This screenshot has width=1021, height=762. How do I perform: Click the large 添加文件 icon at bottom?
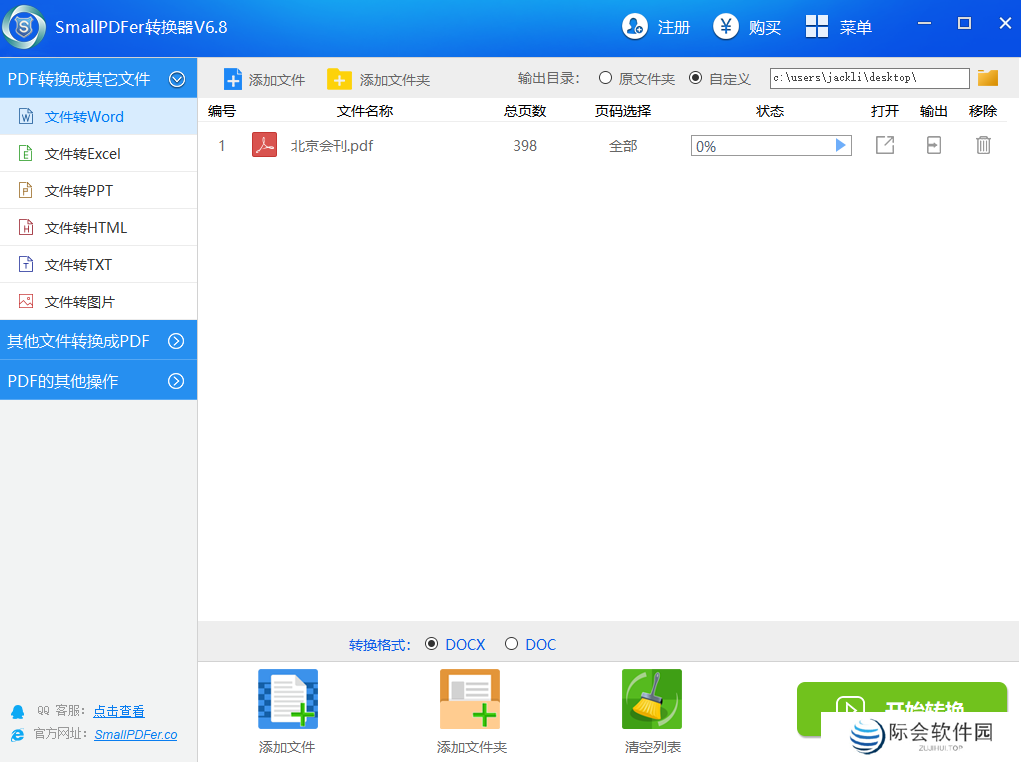[x=288, y=699]
